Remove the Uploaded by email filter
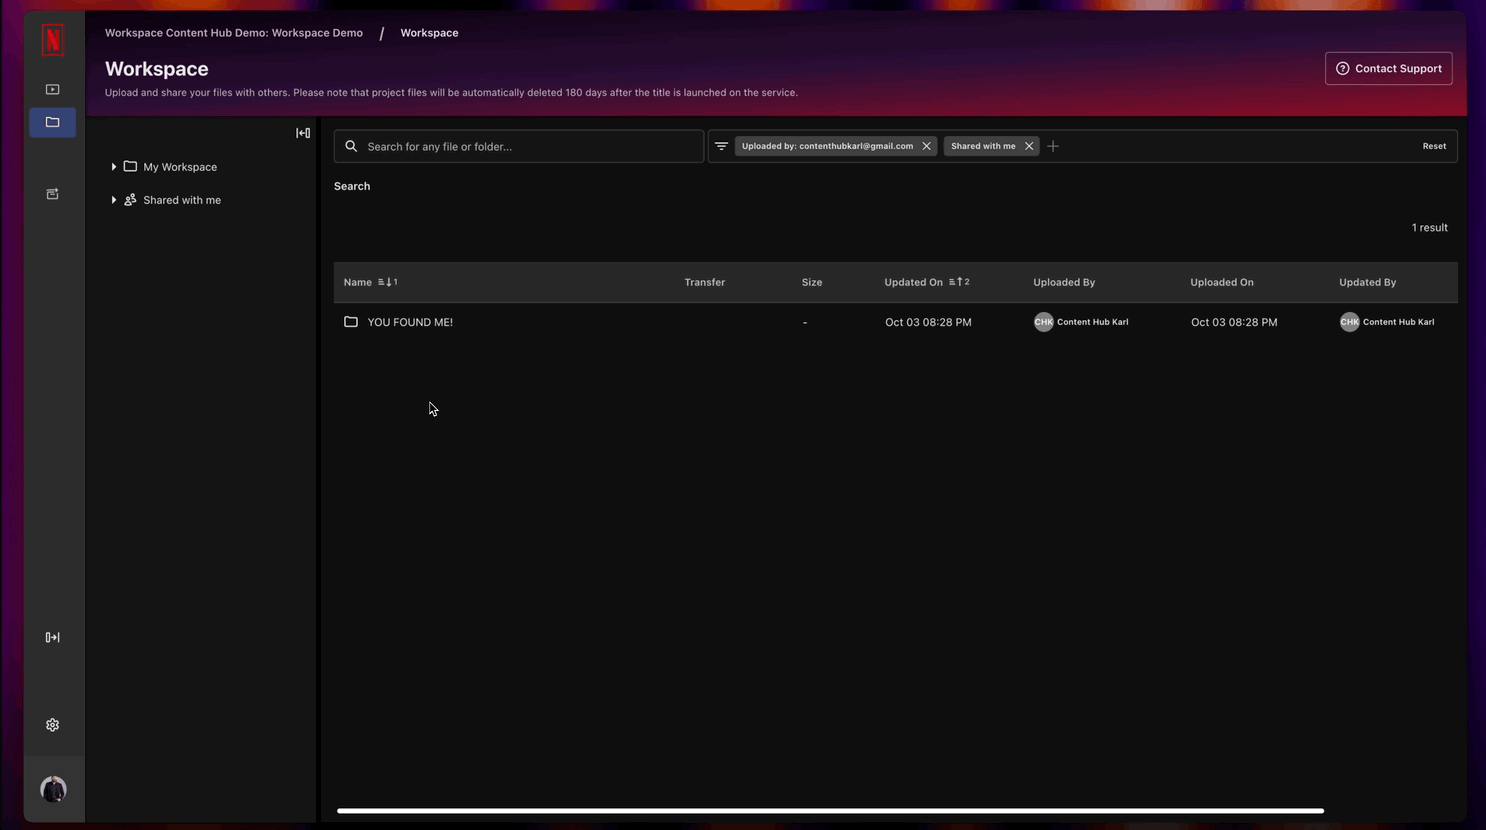1486x830 pixels. [x=927, y=146]
